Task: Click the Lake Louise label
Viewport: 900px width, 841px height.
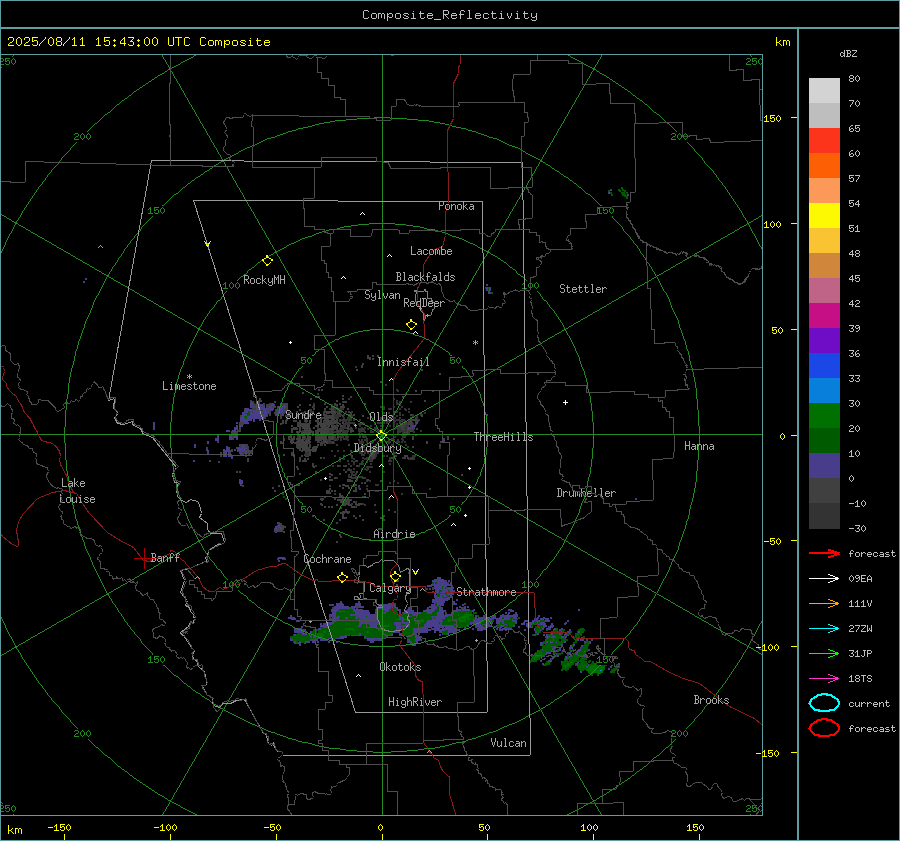Action: 77,491
